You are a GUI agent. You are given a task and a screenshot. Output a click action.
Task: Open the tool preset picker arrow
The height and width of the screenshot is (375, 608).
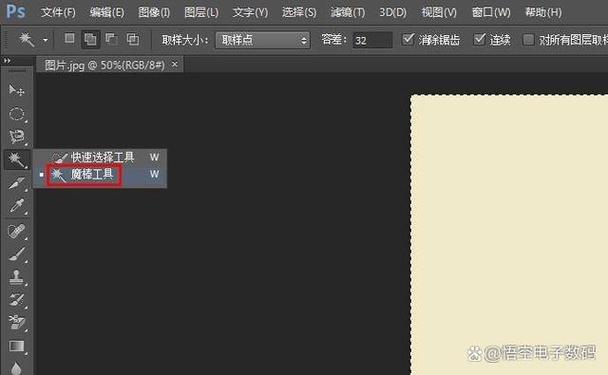45,40
